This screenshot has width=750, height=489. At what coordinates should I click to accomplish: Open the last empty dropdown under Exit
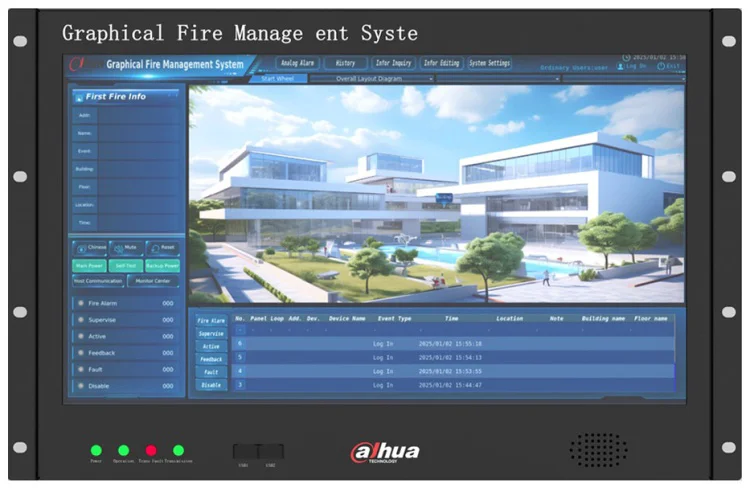pyautogui.click(x=624, y=78)
